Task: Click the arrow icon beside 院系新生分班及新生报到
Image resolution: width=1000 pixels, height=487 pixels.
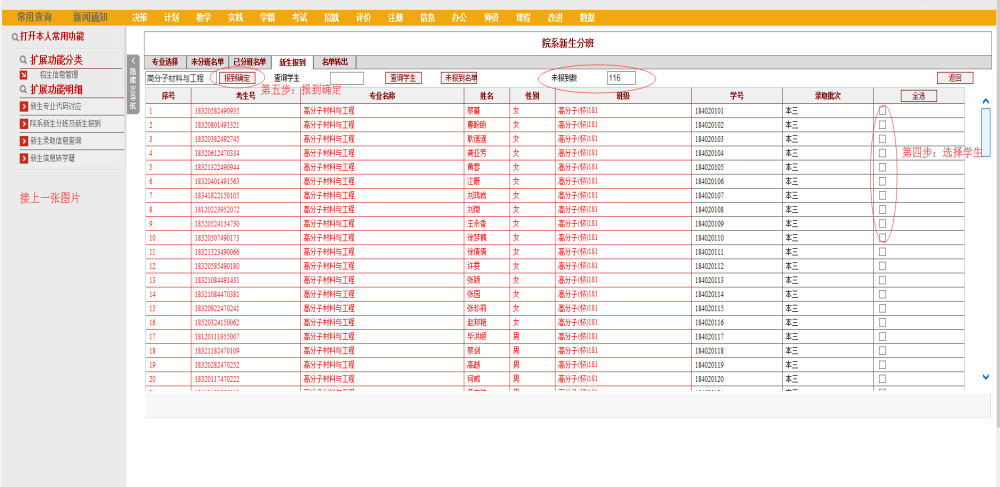Action: tap(24, 123)
